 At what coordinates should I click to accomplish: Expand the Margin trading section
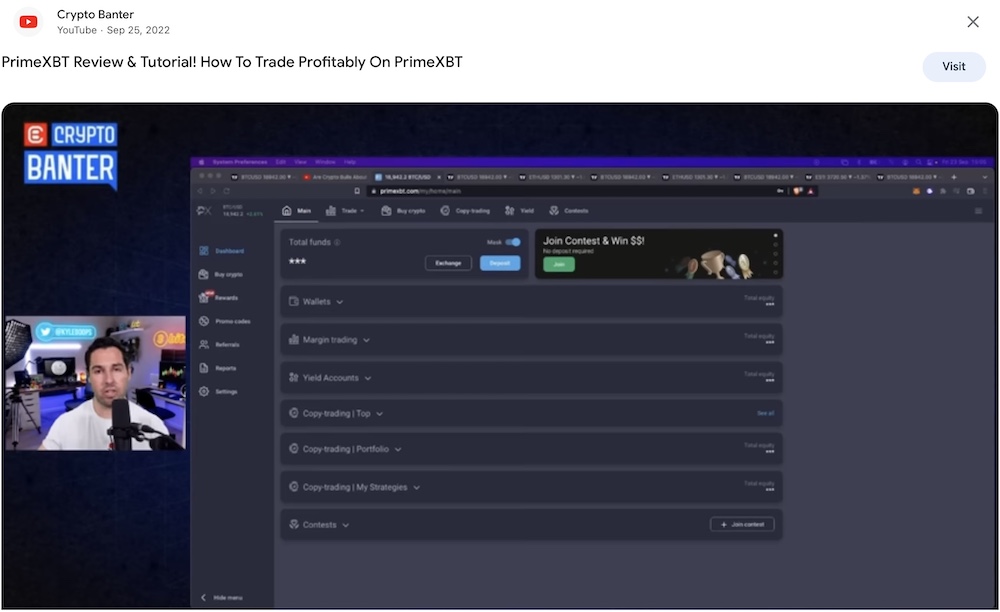[x=531, y=340]
